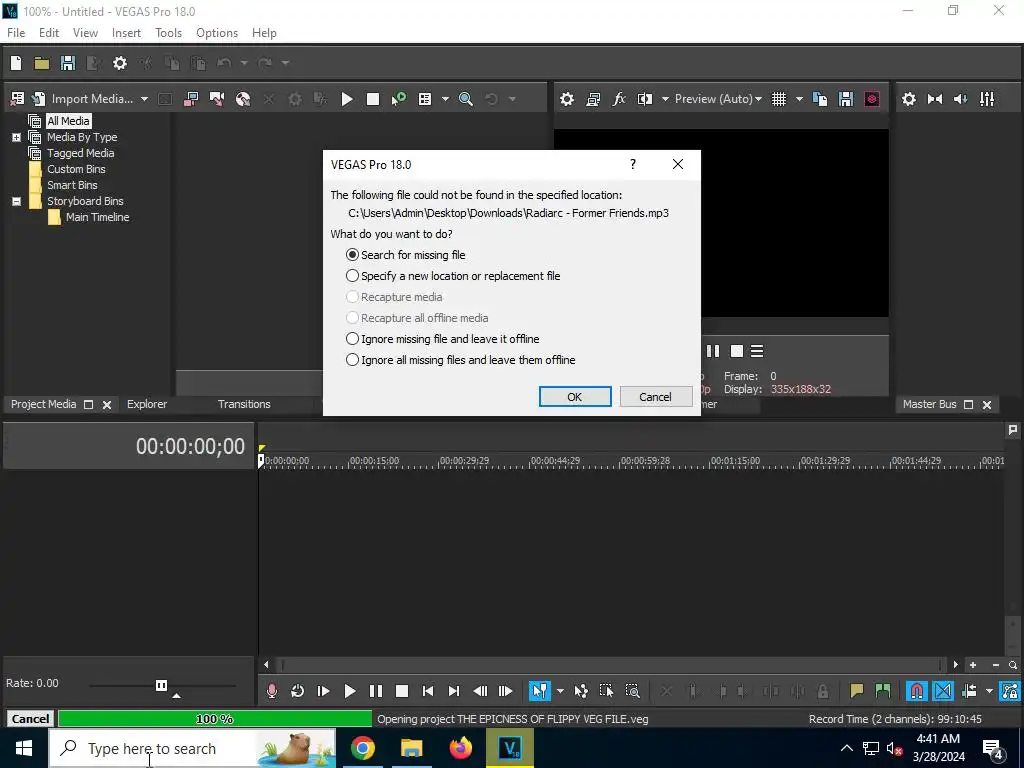
Task: Toggle Automatic Crossfades button
Action: [x=943, y=691]
